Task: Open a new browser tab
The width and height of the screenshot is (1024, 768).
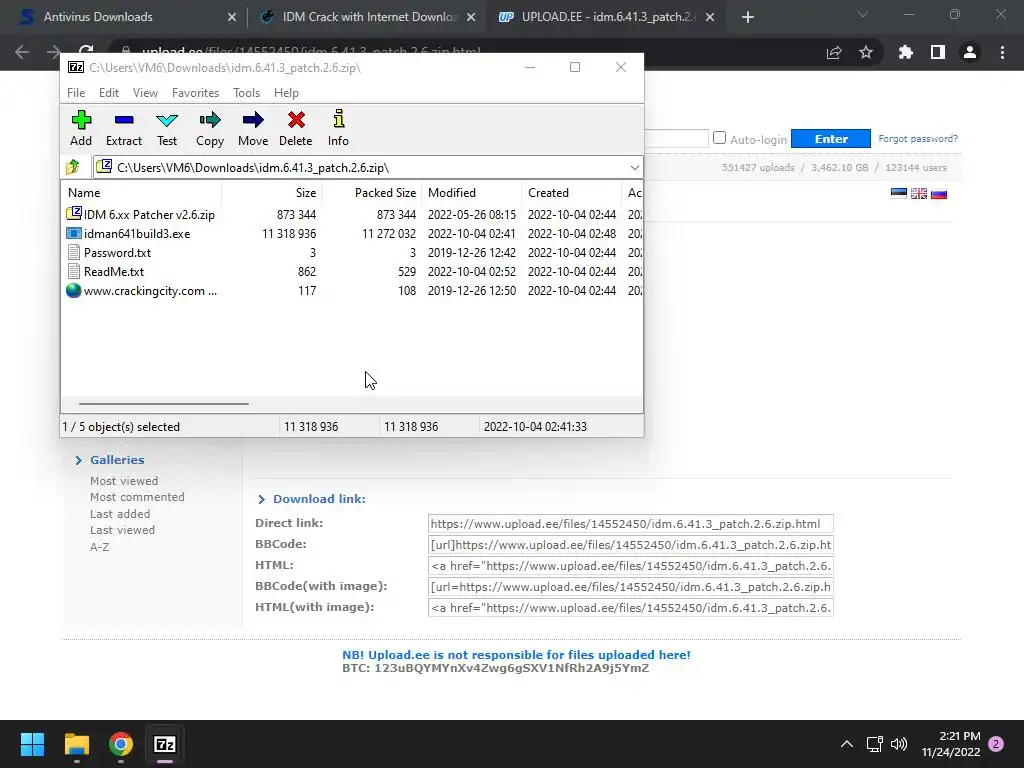Action: pos(748,18)
